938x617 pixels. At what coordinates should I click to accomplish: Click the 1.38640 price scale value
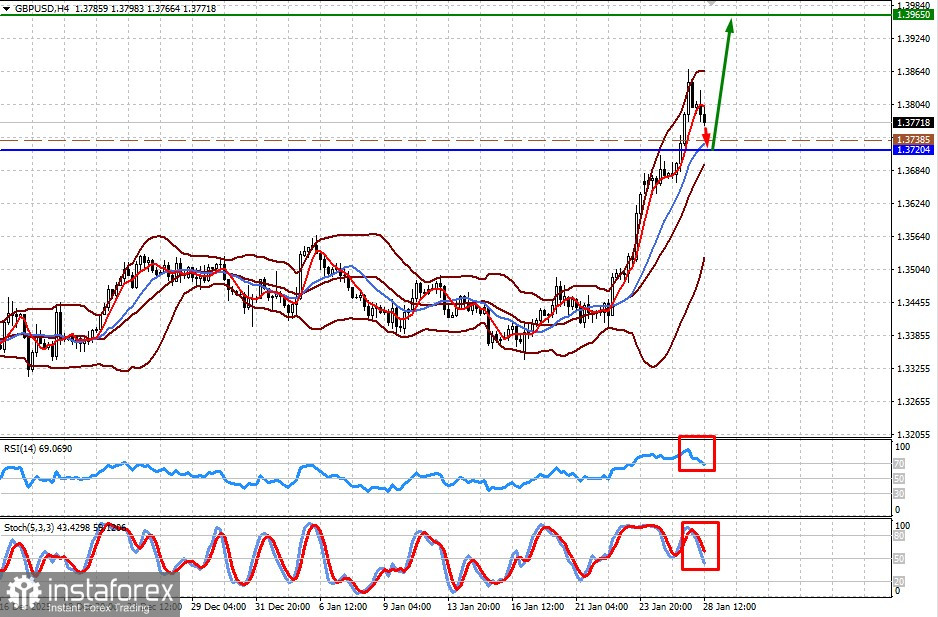[913, 71]
